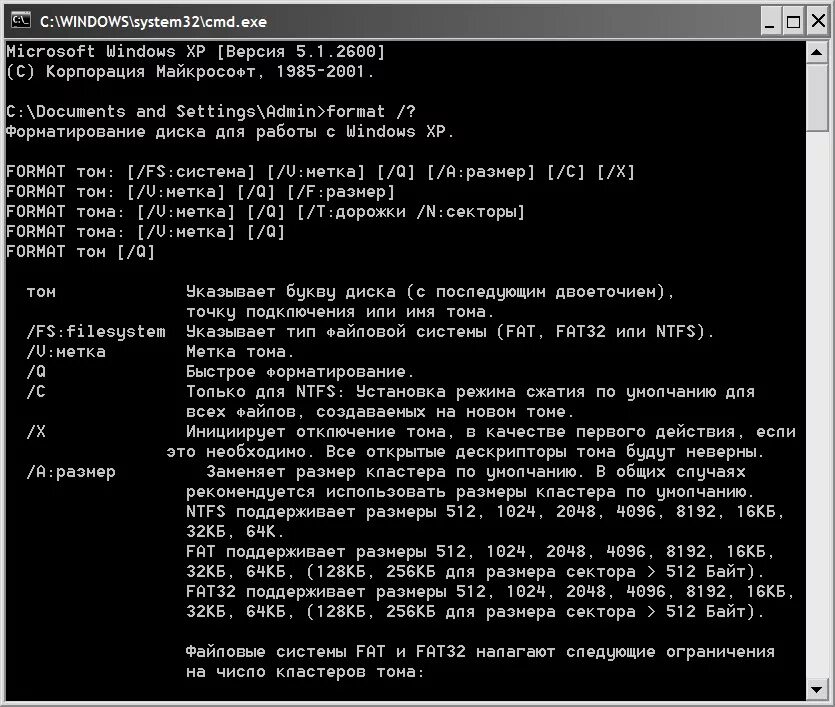Open the cmd.exe system menu icon
The width and height of the screenshot is (835, 707).
21,21
